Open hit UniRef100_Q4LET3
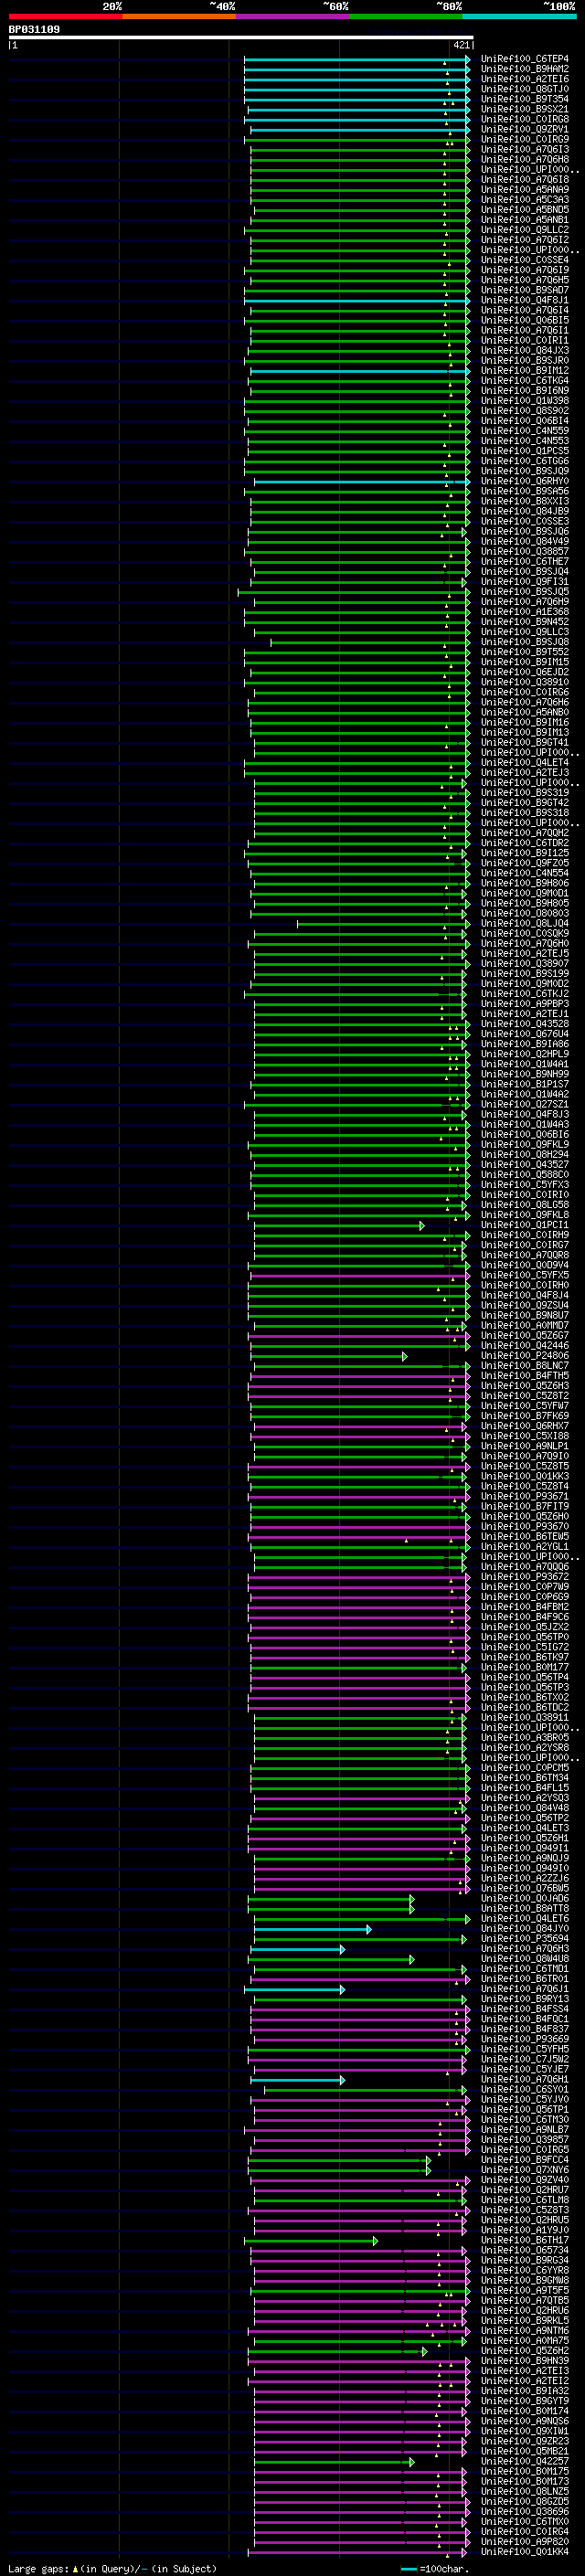Viewport: 585px width, 2576px height. pos(524,1828)
